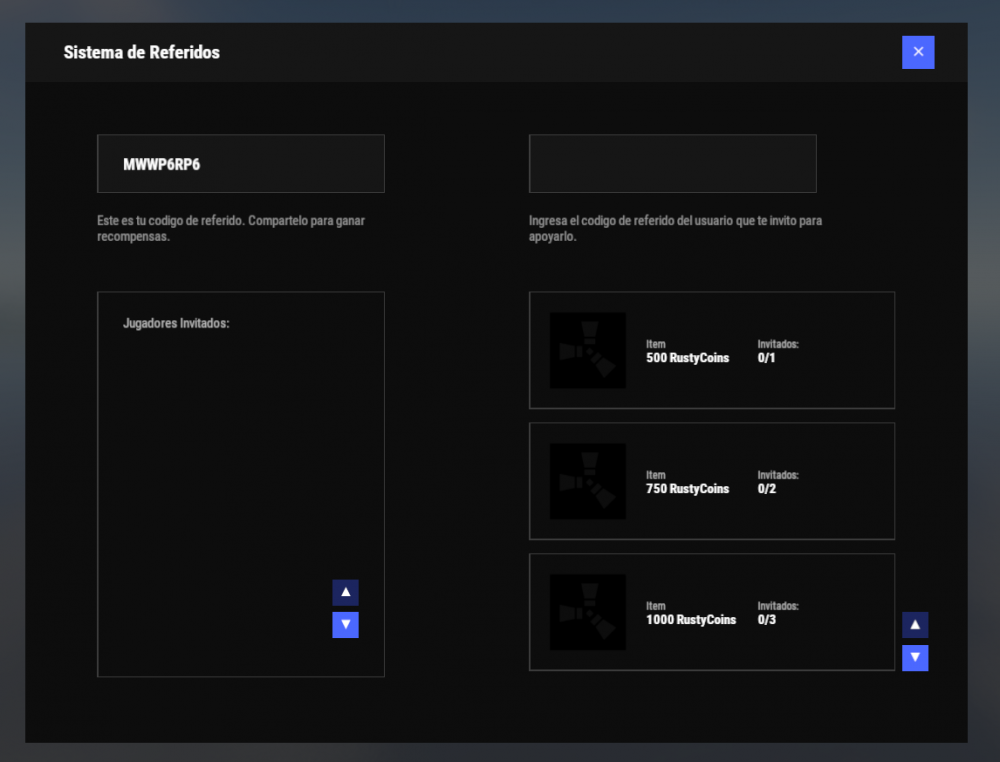Click the Jugadores Invitados heading
Screen dimensions: 1000x762
(x=176, y=324)
